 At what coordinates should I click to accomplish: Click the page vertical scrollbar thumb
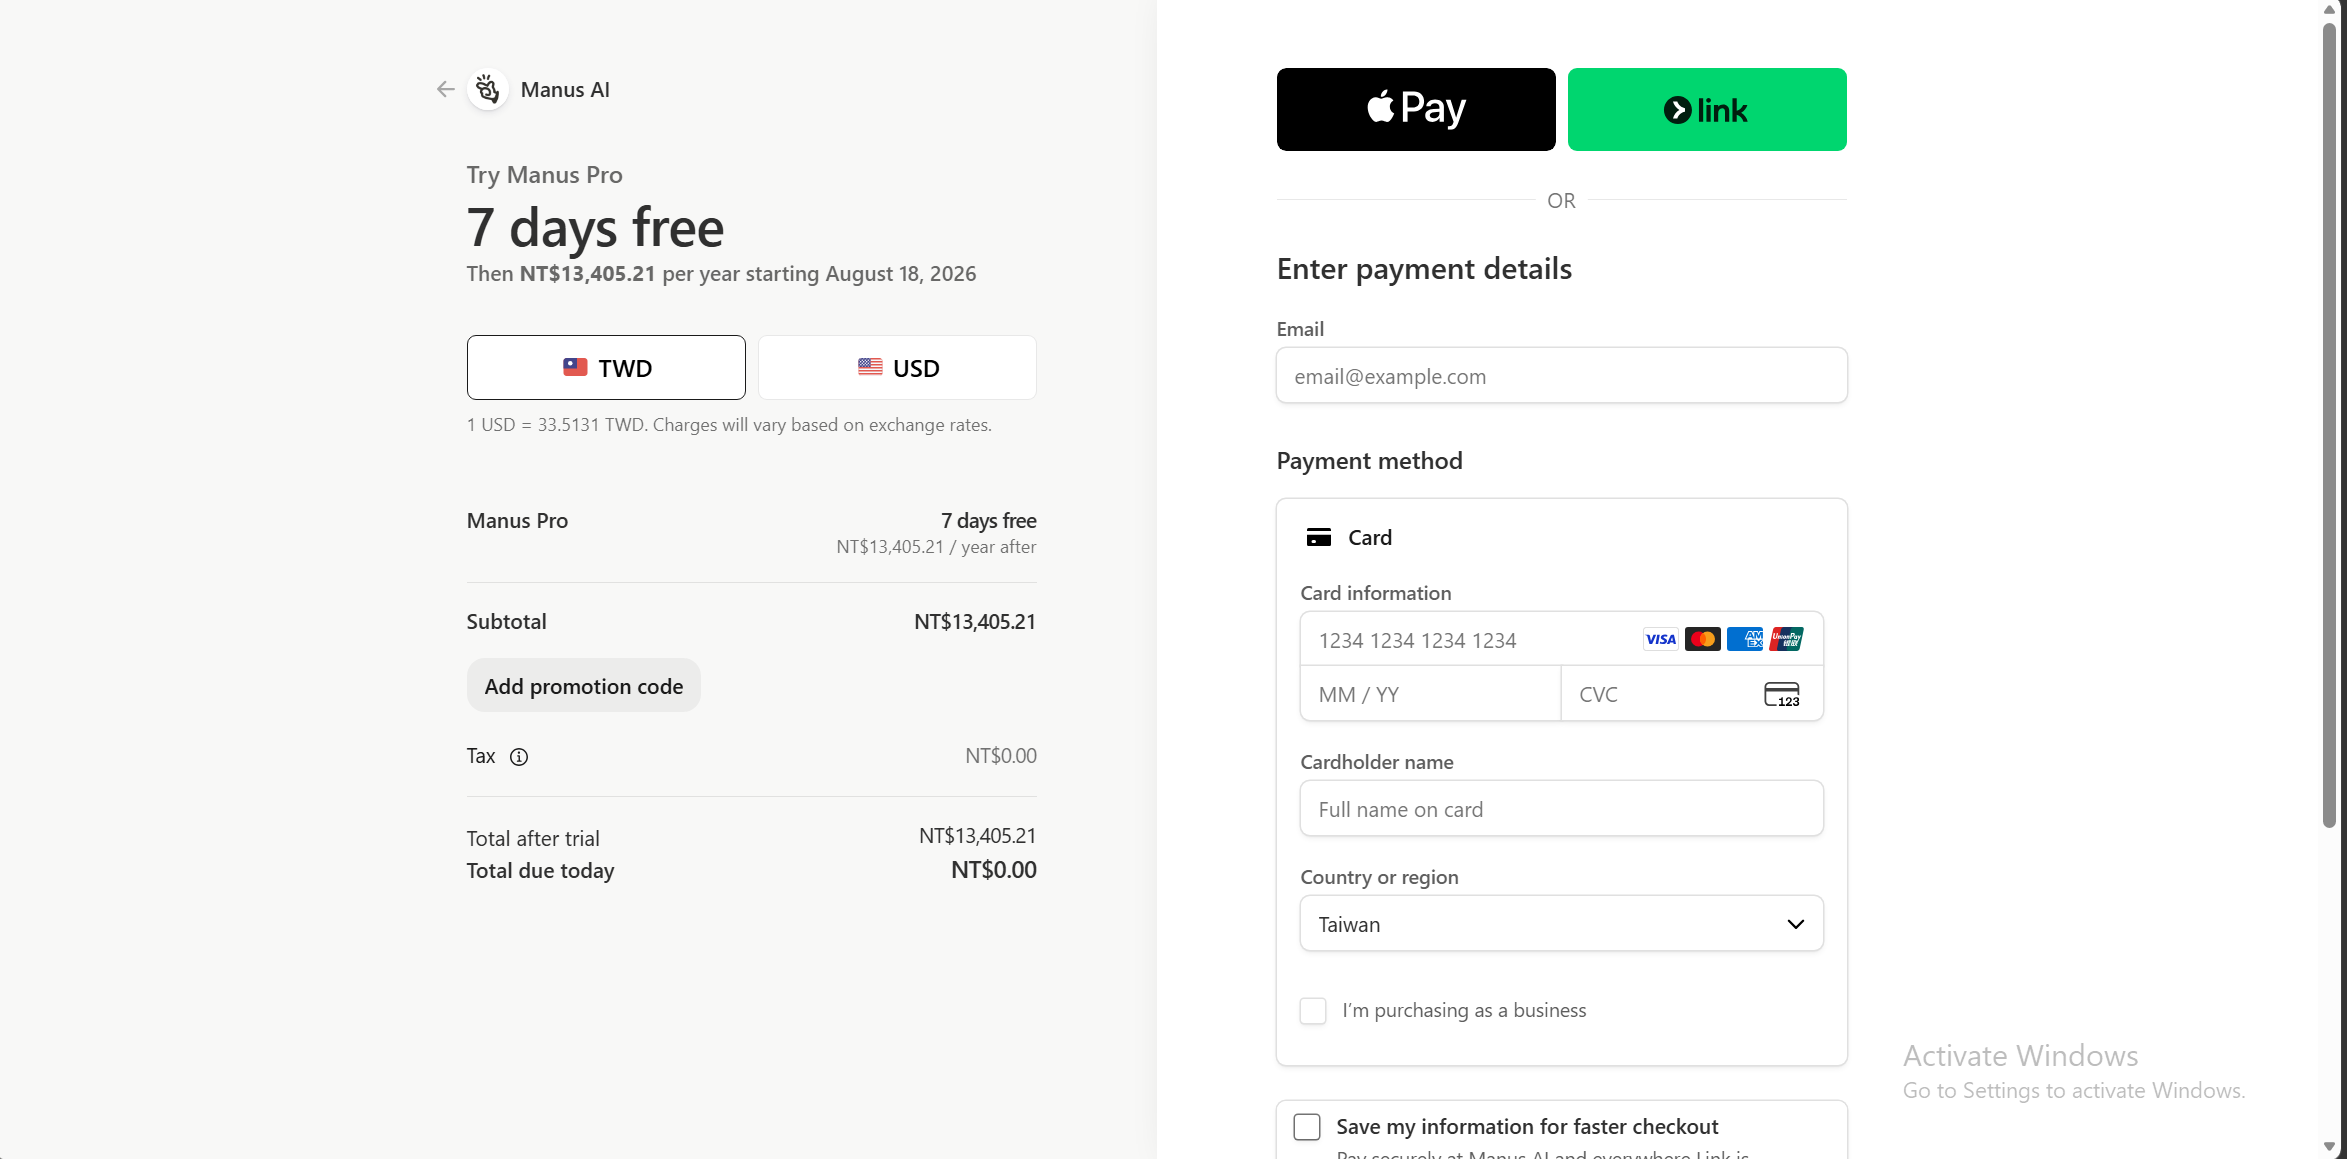2329,425
